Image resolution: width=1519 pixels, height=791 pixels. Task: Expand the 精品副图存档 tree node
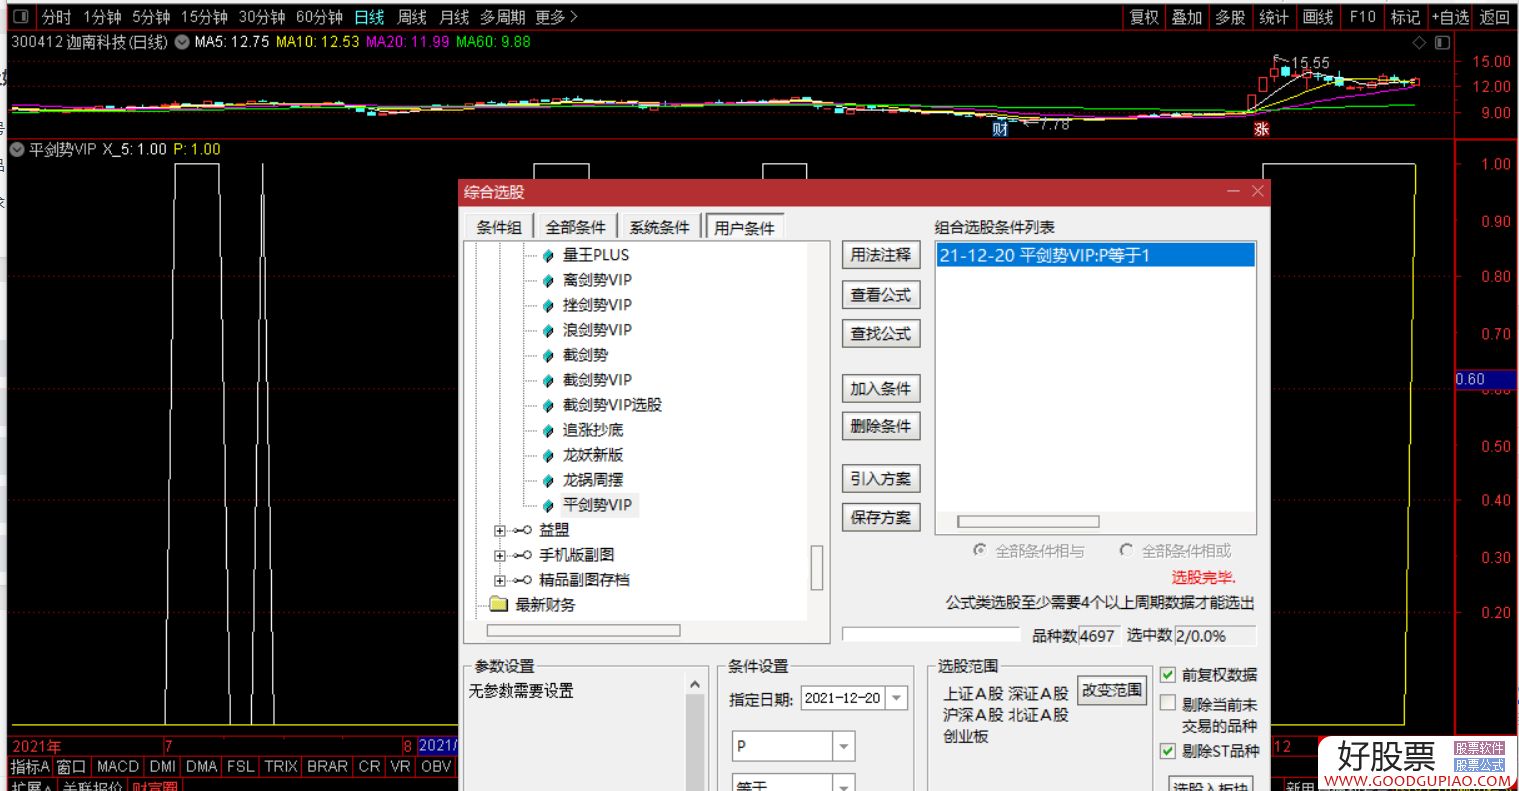pyautogui.click(x=500, y=580)
